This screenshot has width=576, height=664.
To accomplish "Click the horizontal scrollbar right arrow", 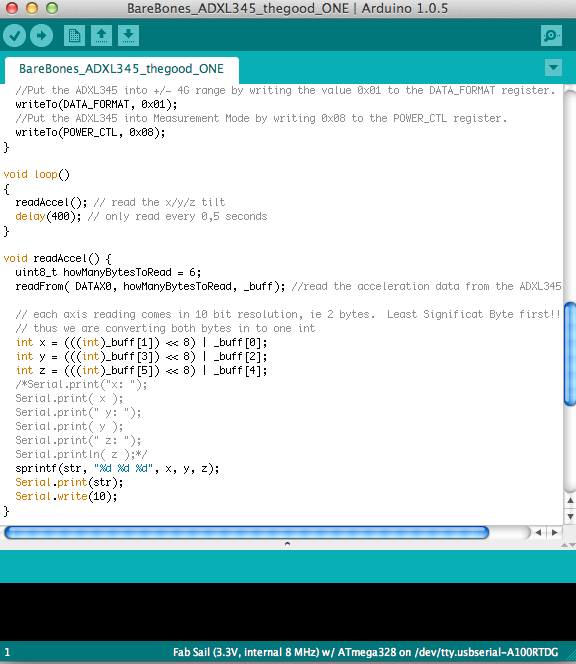I will (x=554, y=532).
